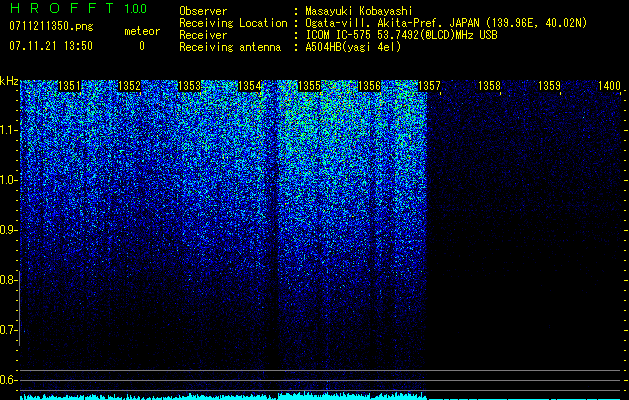
Task: Click the 1357 time marker
Action: [x=429, y=86]
